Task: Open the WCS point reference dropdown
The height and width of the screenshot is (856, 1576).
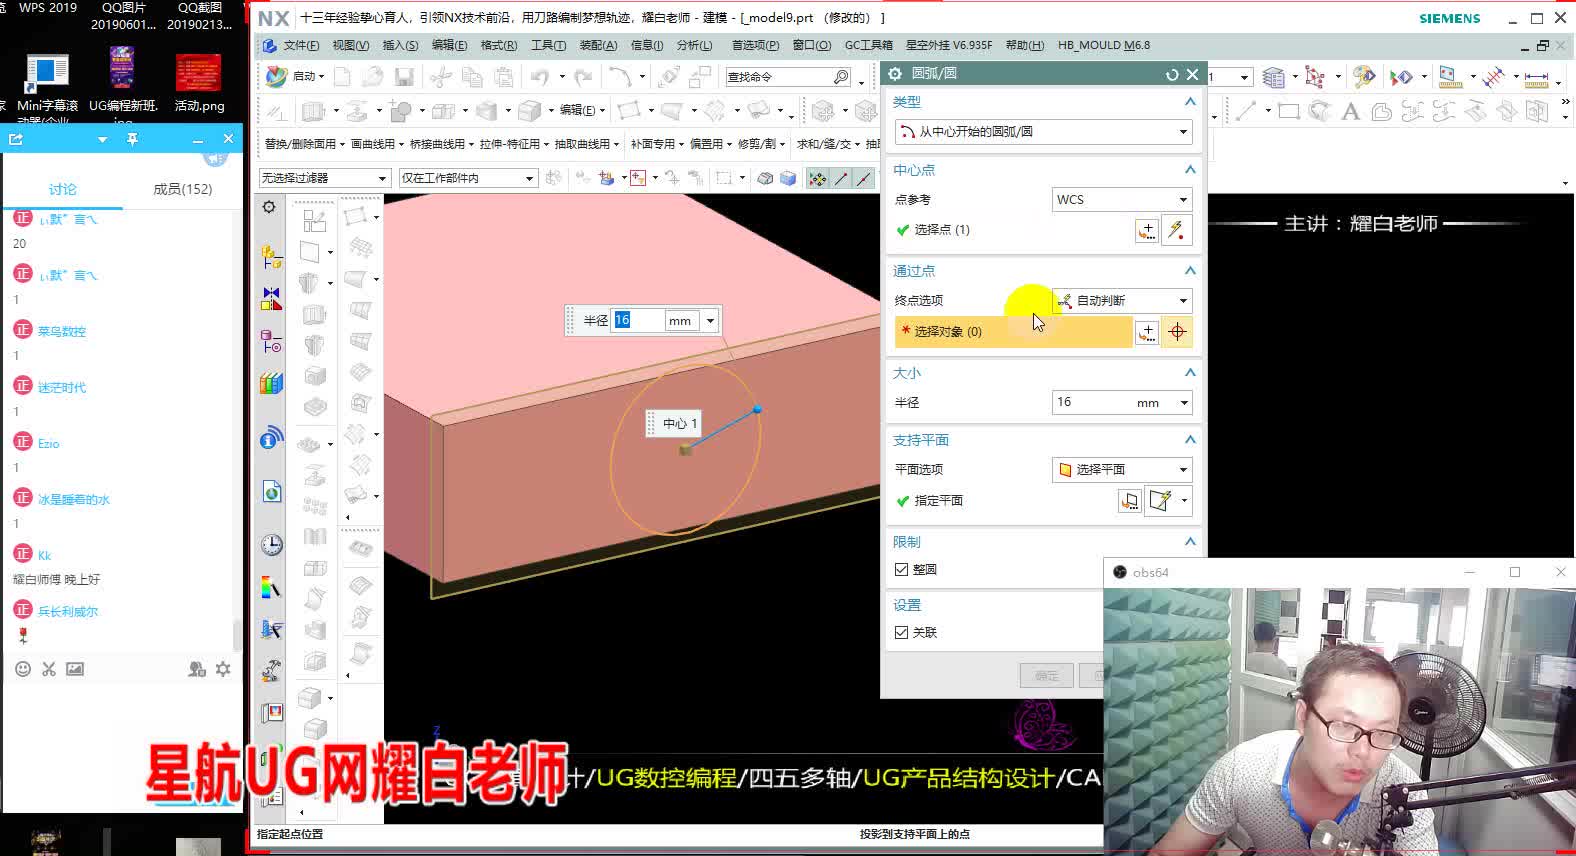Action: pyautogui.click(x=1121, y=200)
